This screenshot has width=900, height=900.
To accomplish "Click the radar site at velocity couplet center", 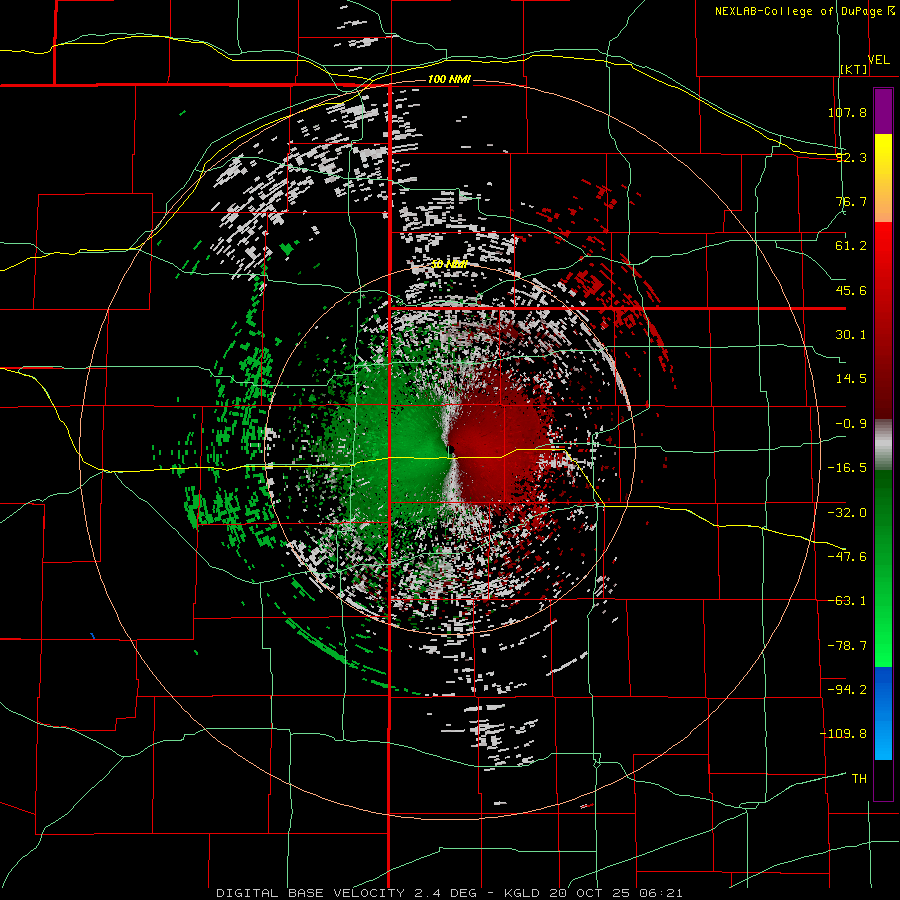I will tap(451, 451).
